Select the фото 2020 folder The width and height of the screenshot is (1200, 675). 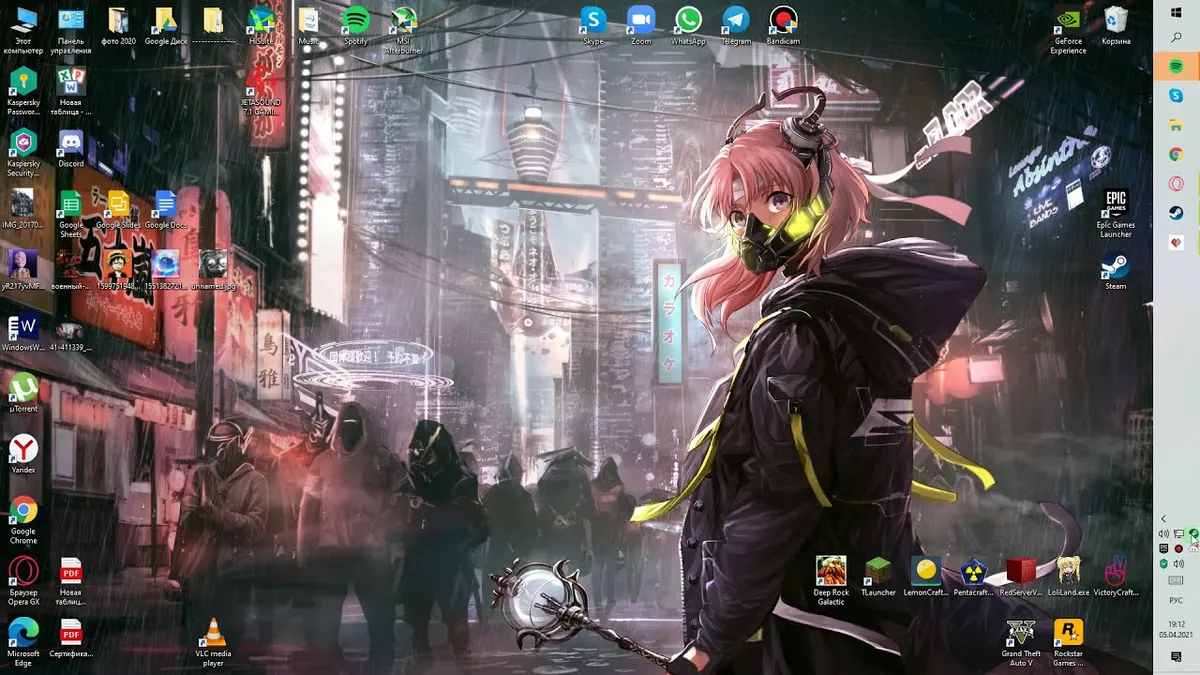coord(118,26)
